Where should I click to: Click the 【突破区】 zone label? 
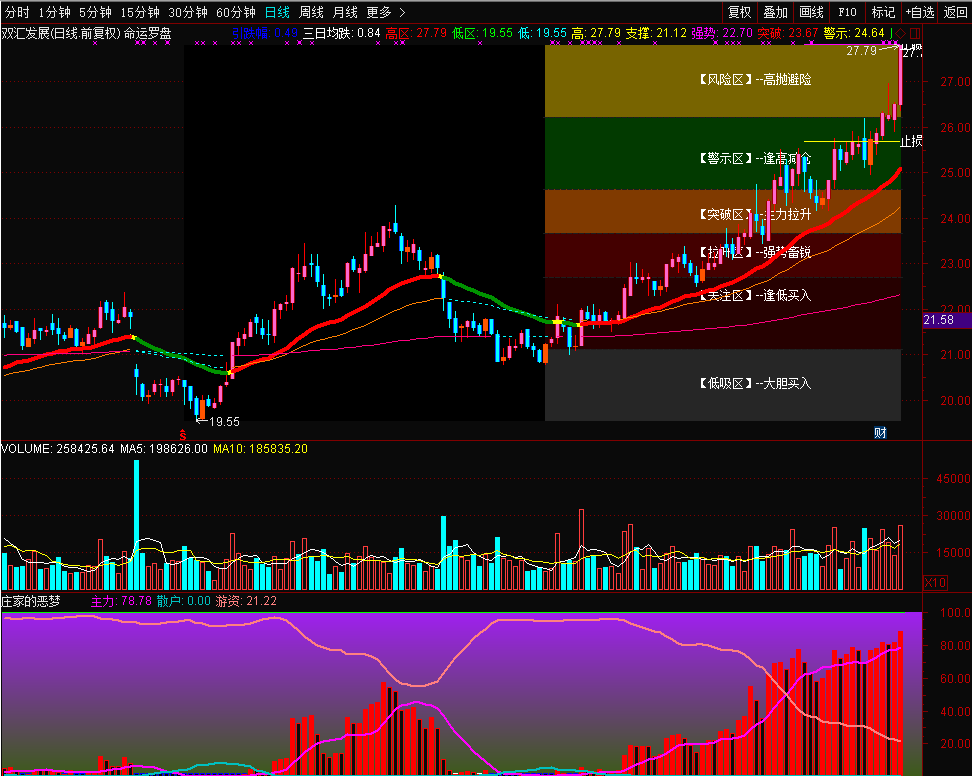725,214
